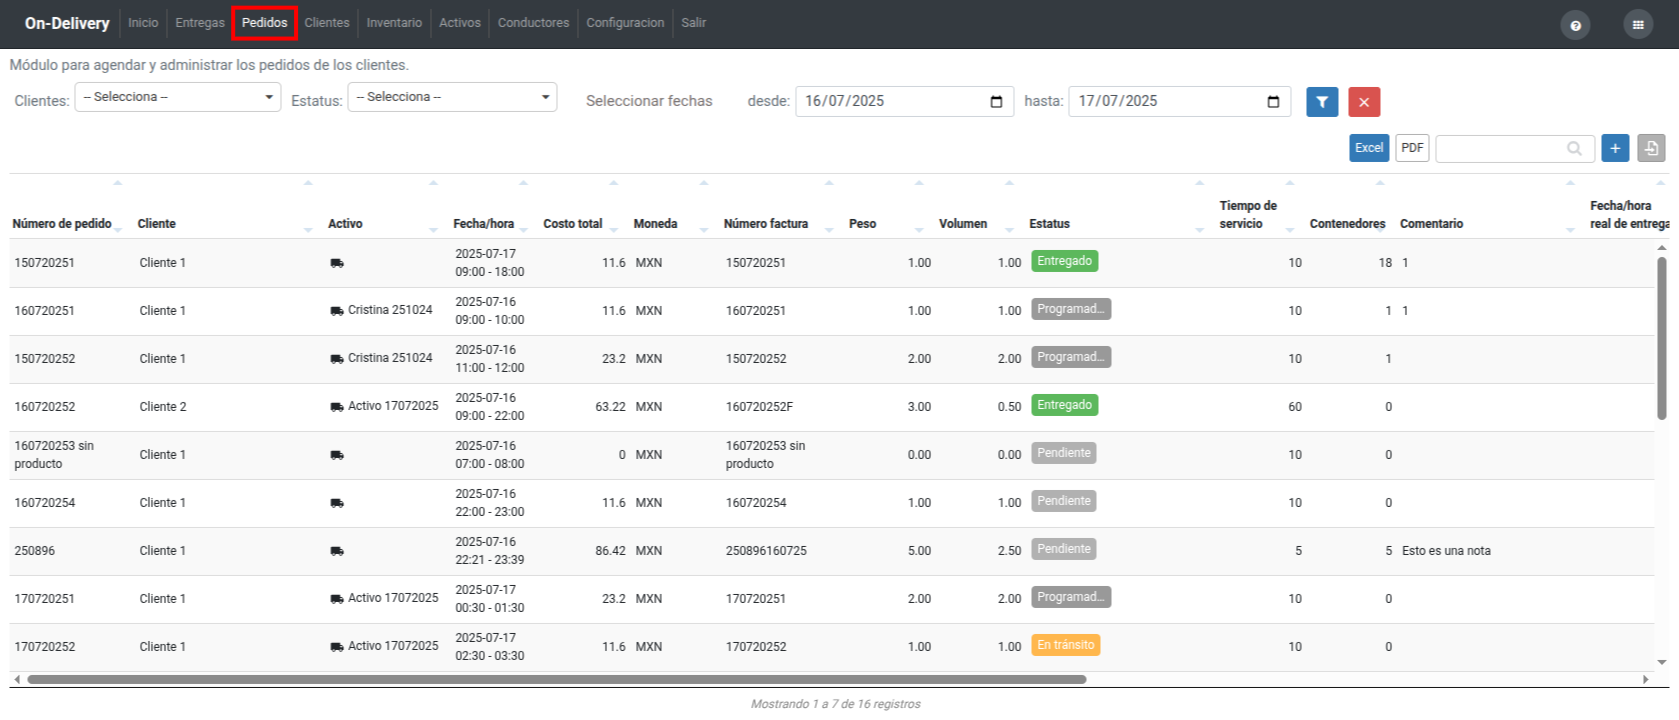
Task: Open the apps grid icon in header
Action: [x=1638, y=25]
